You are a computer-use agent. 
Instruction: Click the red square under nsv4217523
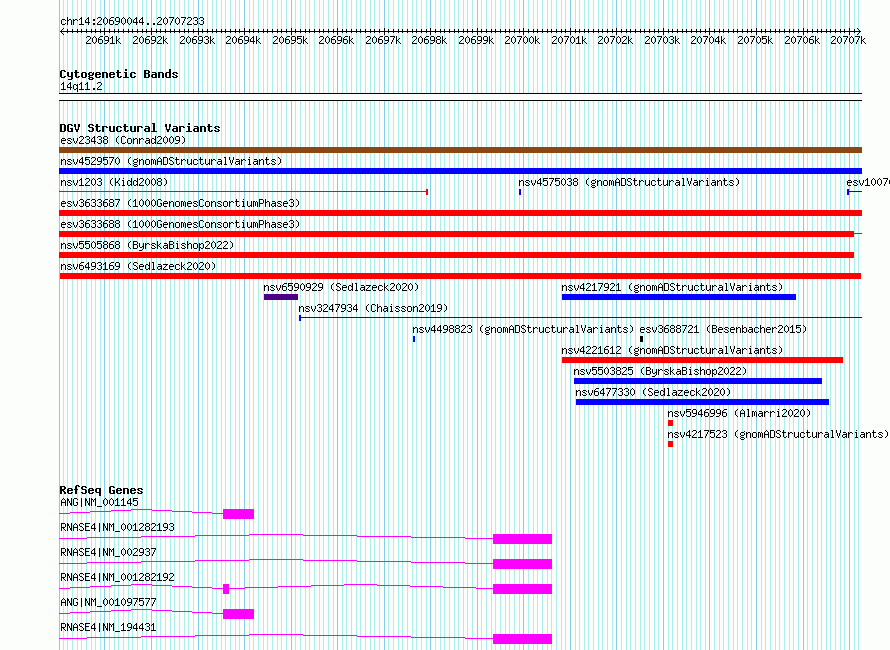click(670, 444)
